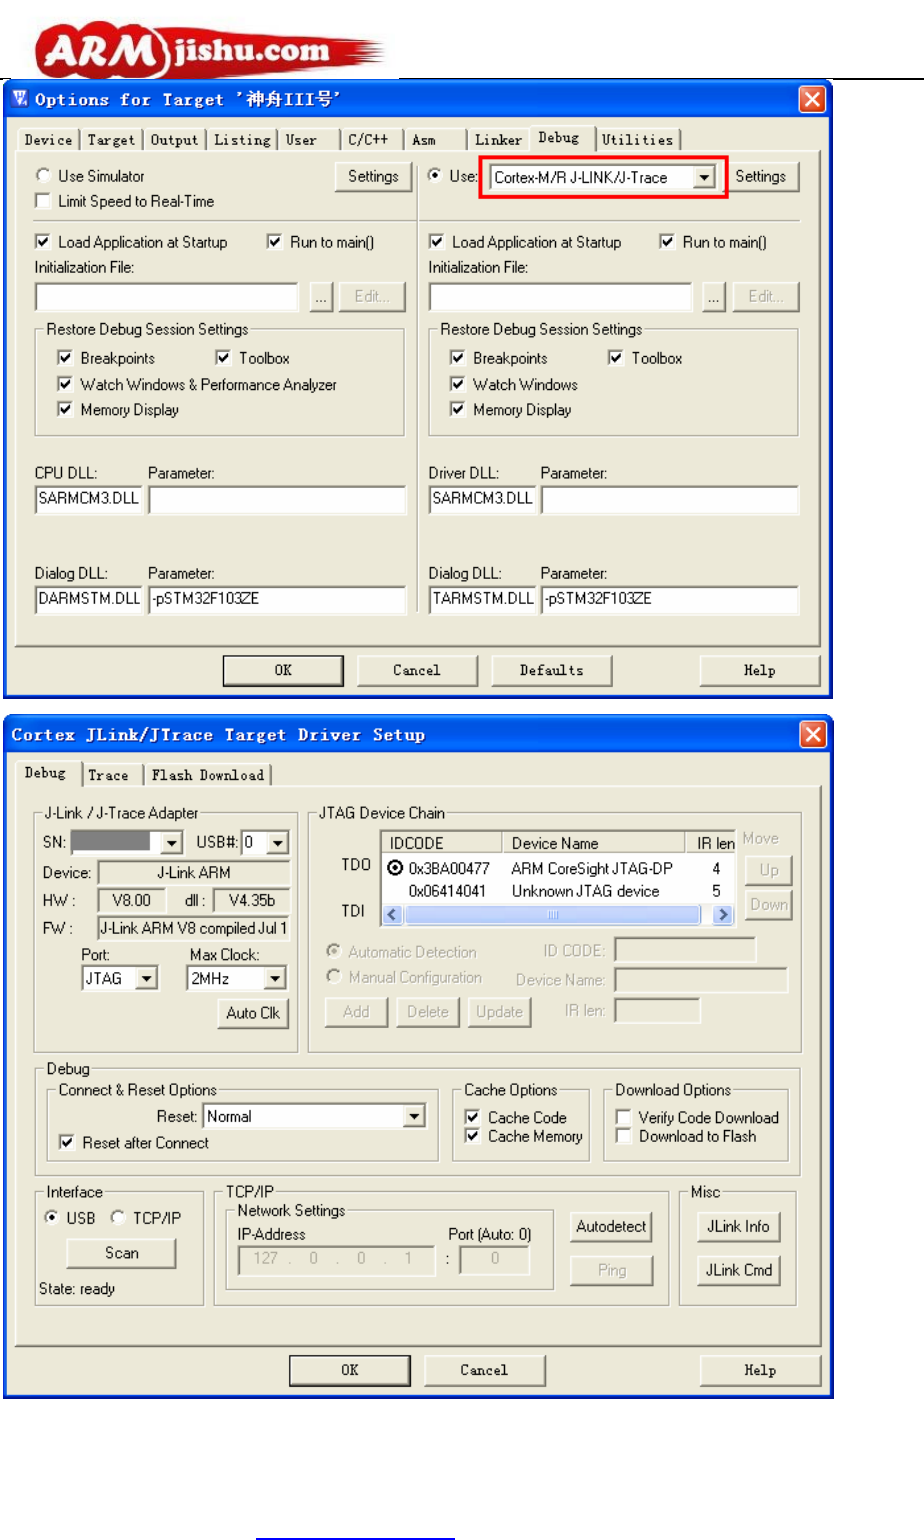
Task: Click the JTAG chain horizontal scrollbar thumb
Action: [552, 914]
